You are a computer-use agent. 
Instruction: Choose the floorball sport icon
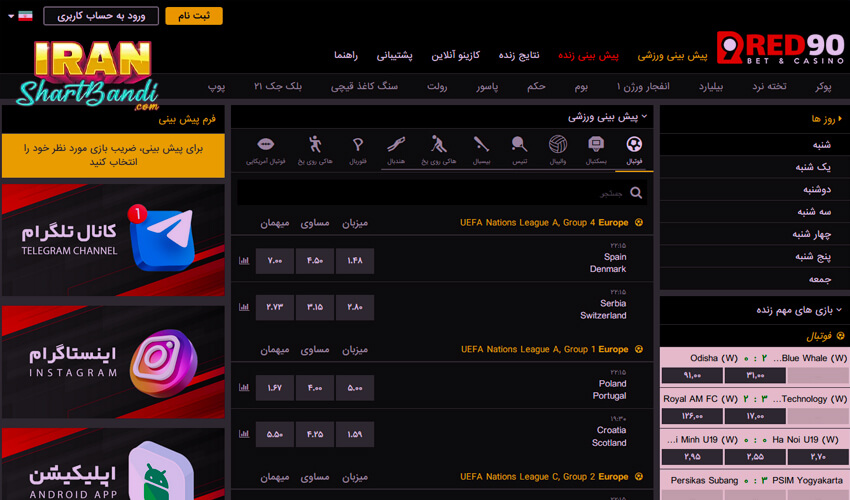(x=357, y=150)
